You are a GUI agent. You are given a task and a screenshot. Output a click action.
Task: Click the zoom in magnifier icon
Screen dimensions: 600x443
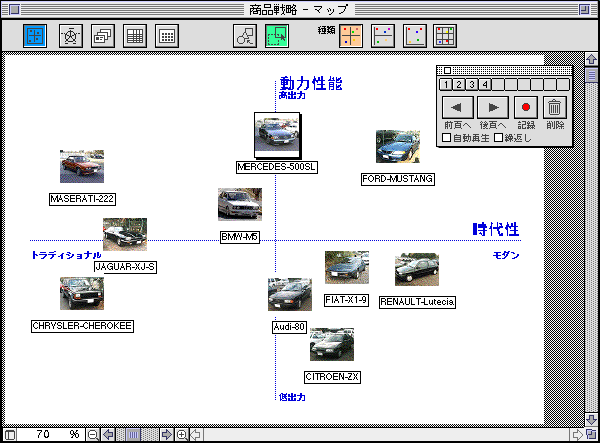[x=182, y=435]
